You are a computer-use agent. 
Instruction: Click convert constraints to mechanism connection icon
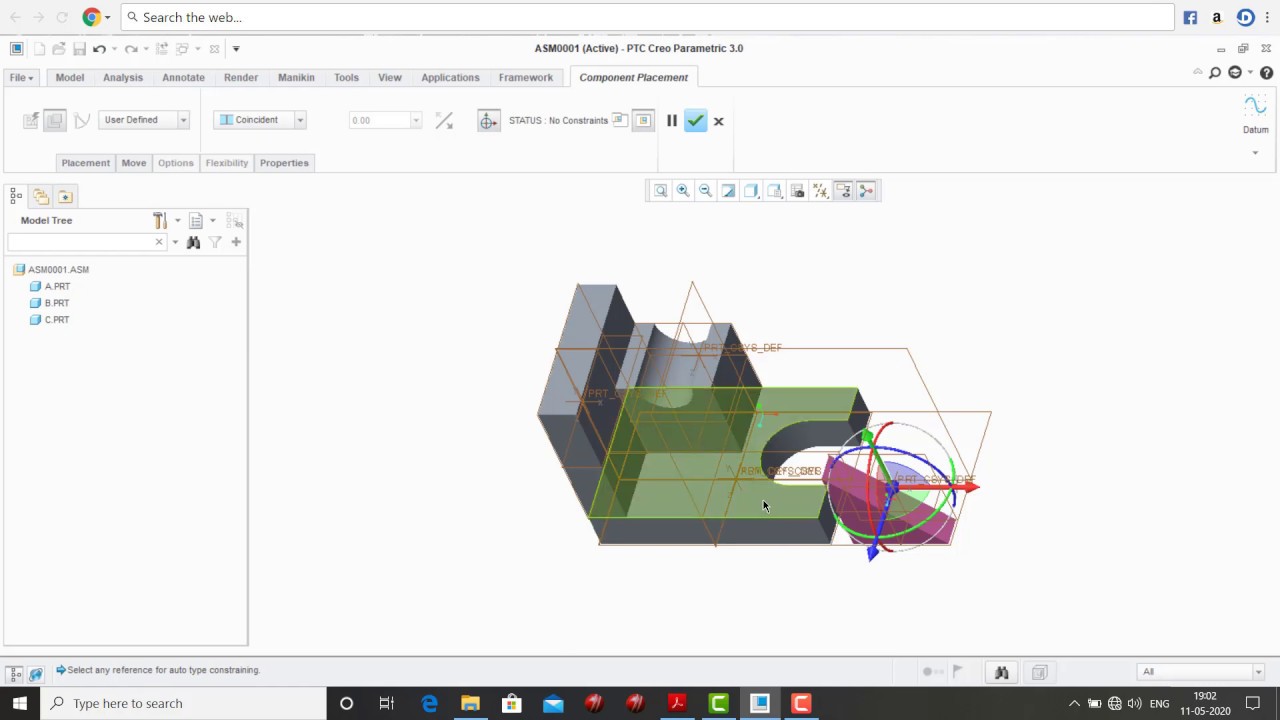pos(82,120)
